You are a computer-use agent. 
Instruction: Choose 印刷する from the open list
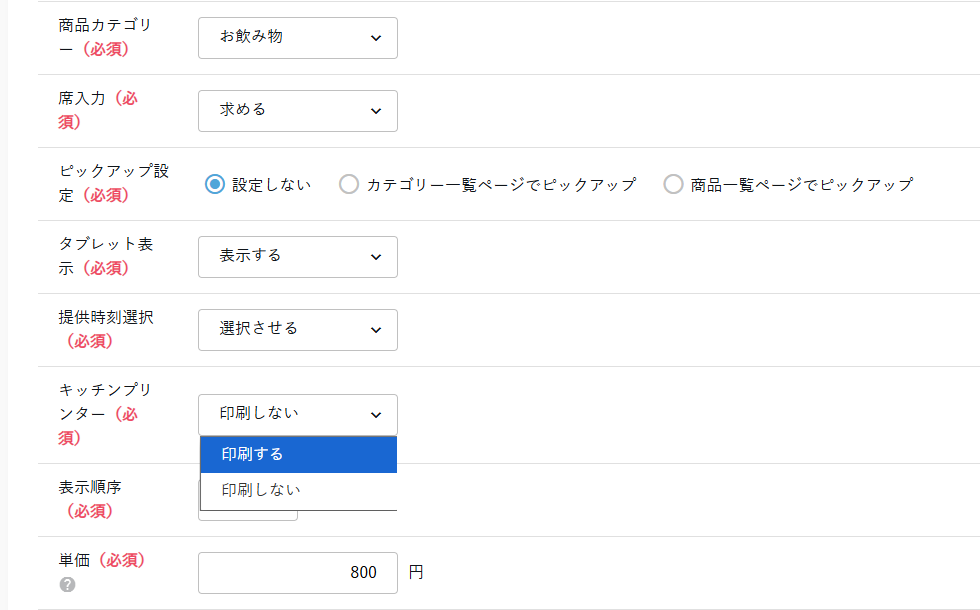(x=298, y=454)
